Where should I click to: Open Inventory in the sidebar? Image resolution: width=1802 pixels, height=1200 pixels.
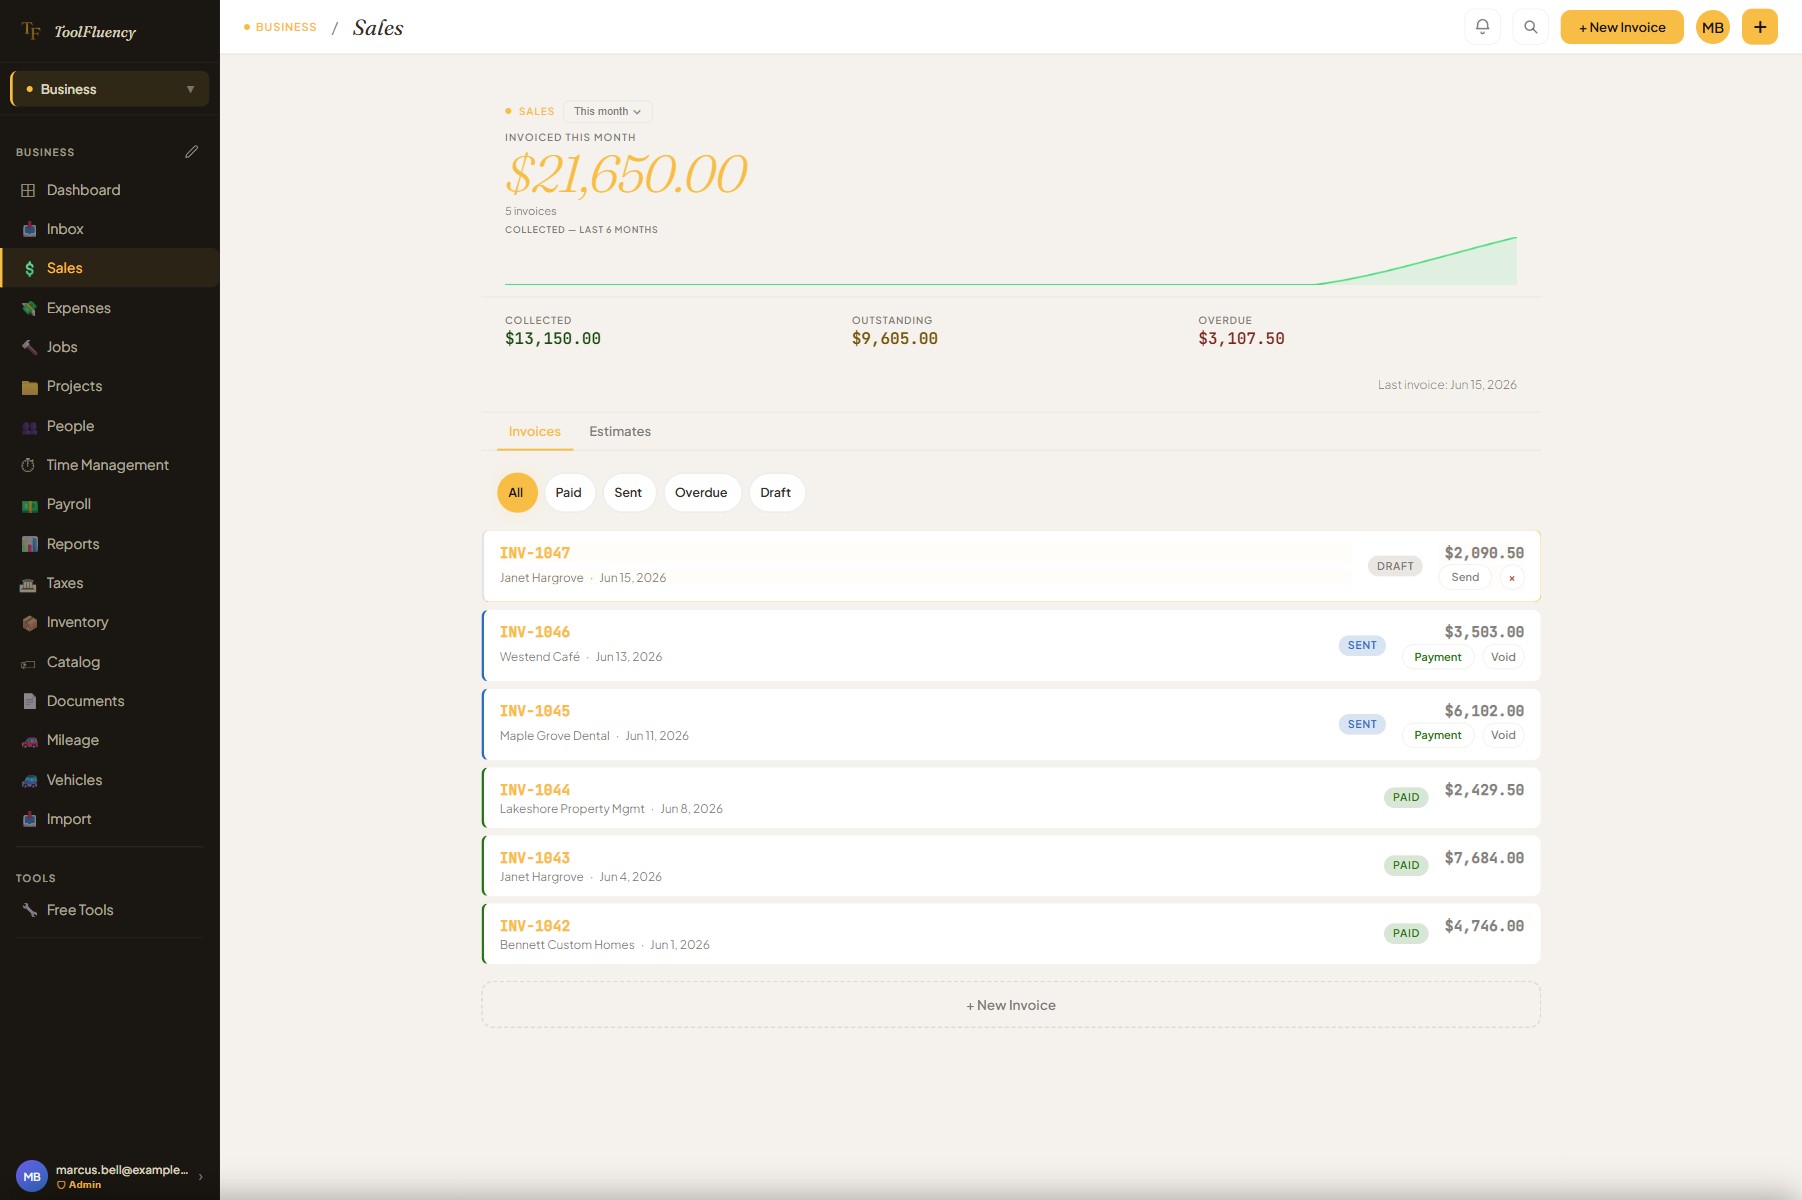(x=110, y=622)
